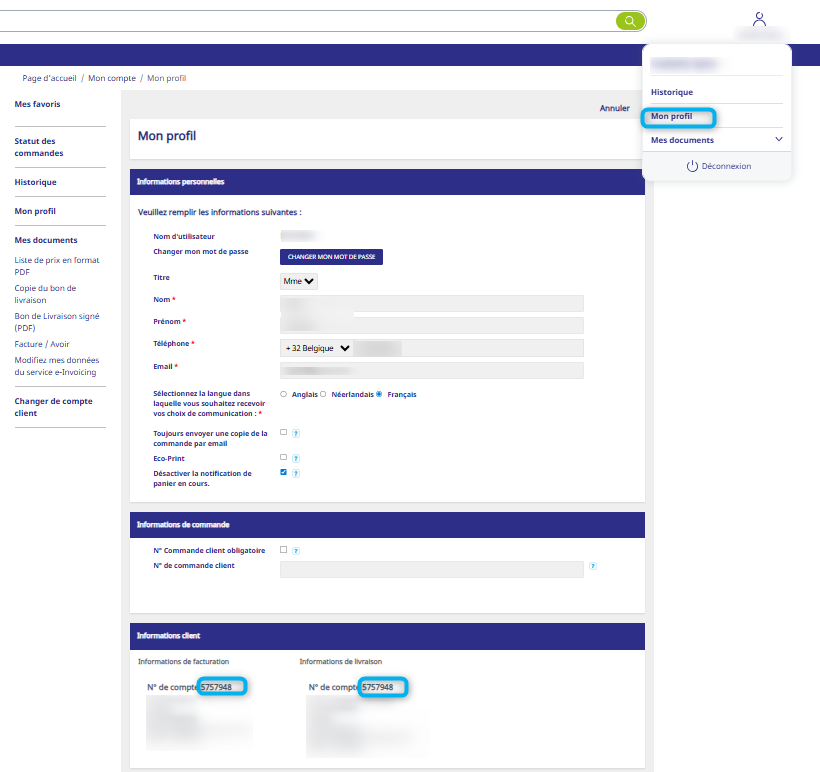The height and width of the screenshot is (772, 820).
Task: Click help icon next to Eco-Print
Action: pyautogui.click(x=296, y=458)
